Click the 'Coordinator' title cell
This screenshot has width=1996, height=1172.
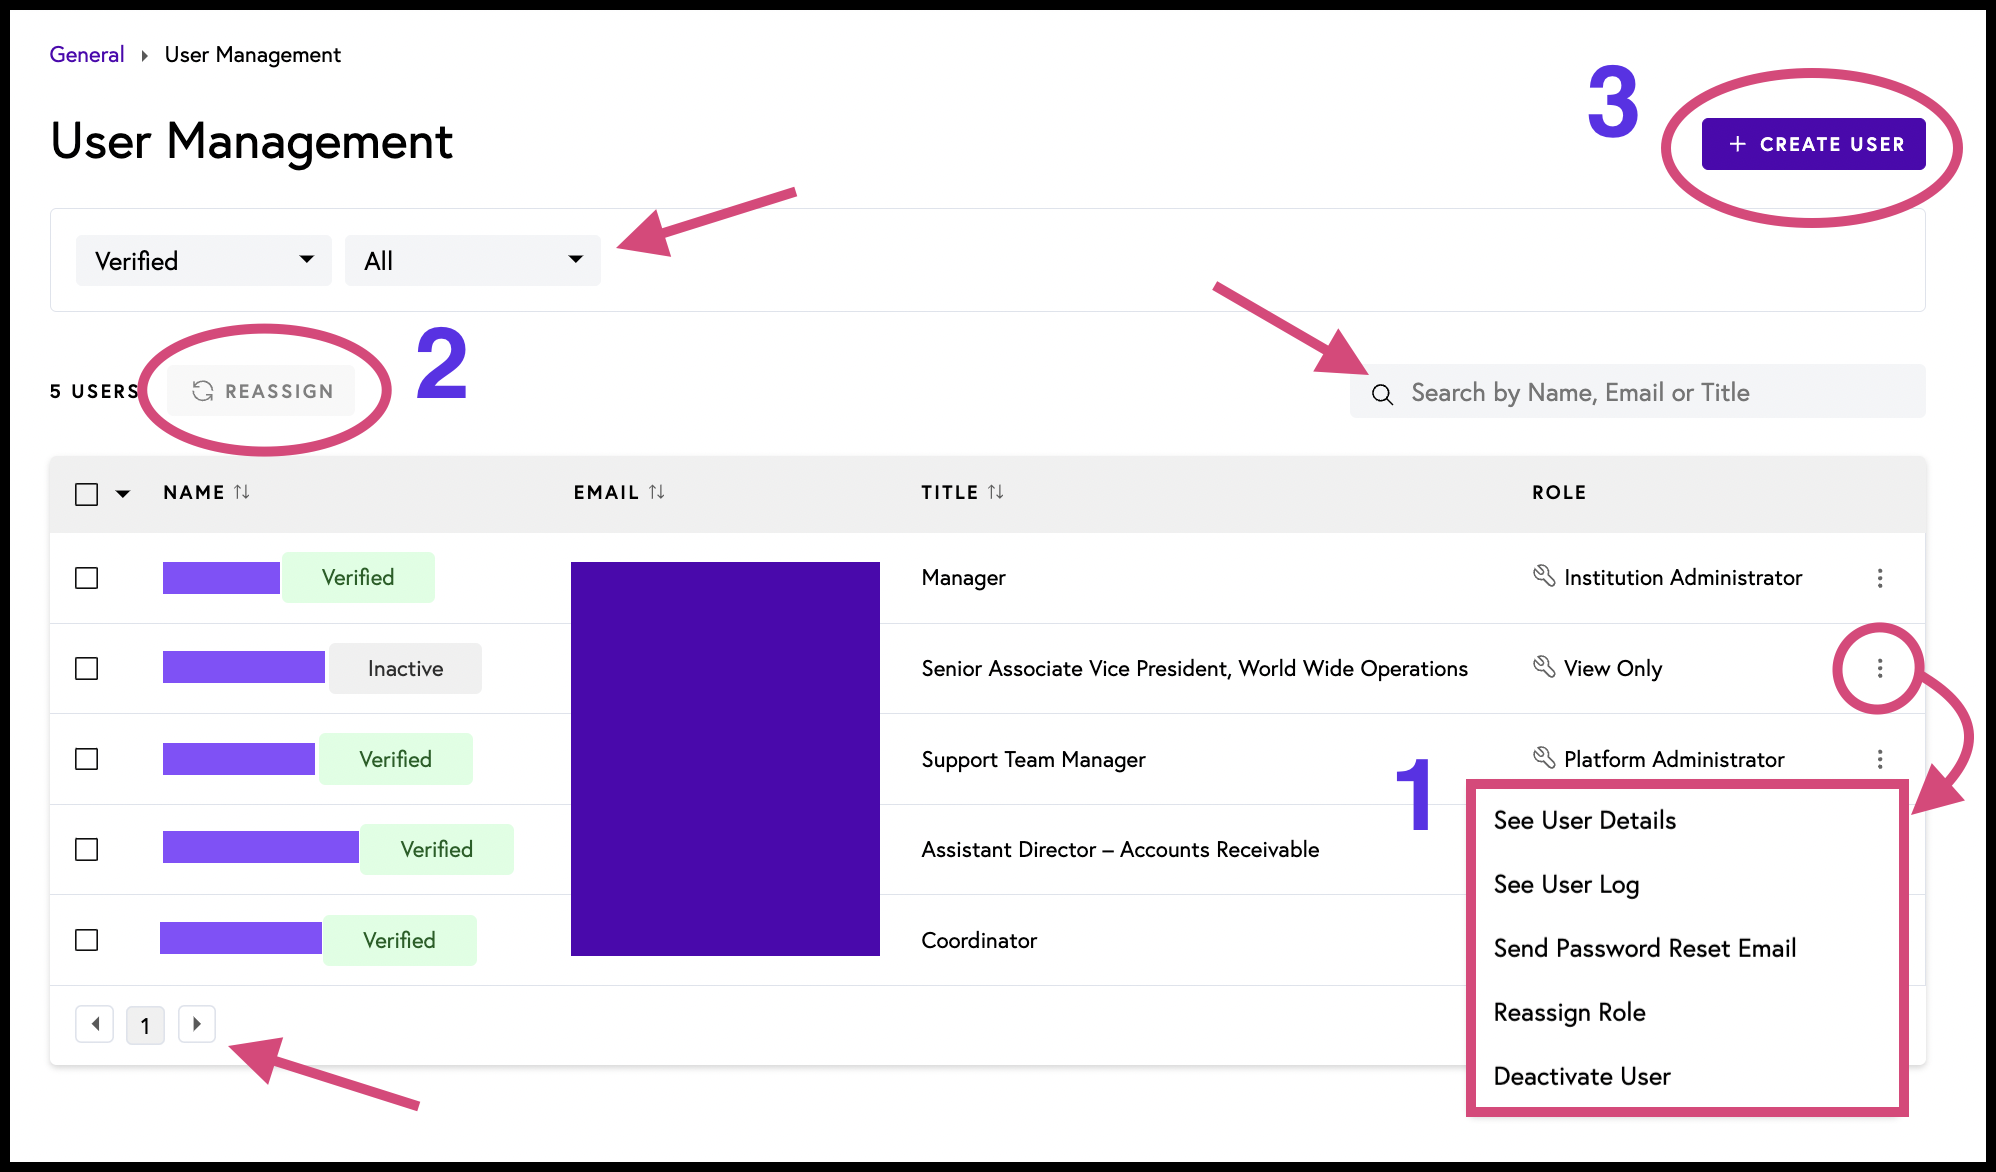tap(979, 940)
